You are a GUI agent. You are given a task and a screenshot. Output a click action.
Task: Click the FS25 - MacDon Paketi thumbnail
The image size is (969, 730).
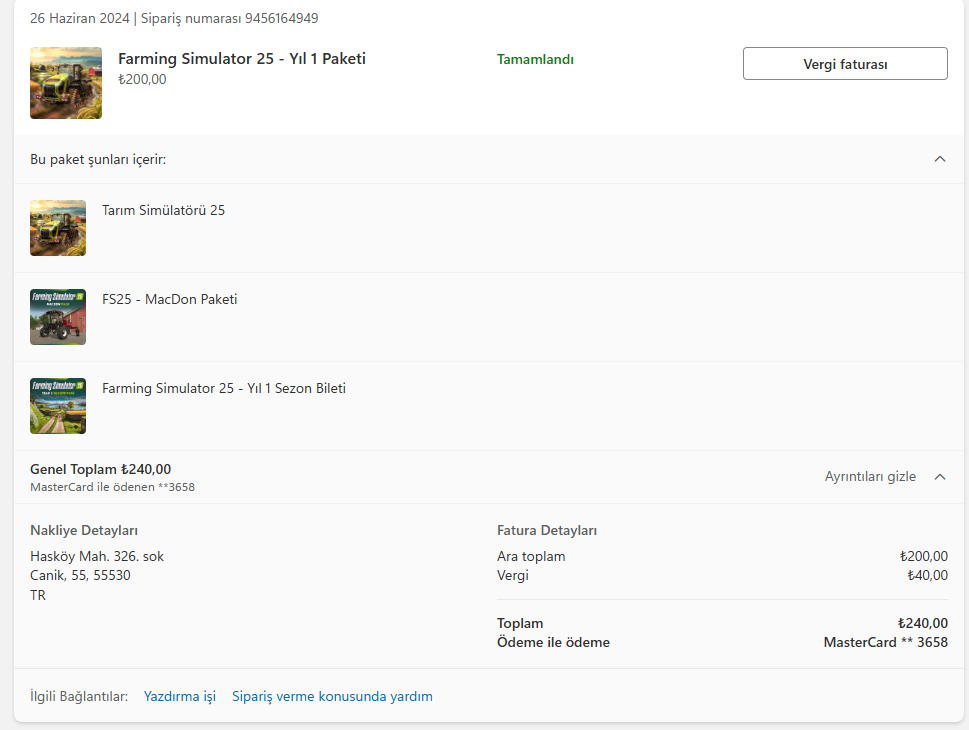pyautogui.click(x=58, y=317)
